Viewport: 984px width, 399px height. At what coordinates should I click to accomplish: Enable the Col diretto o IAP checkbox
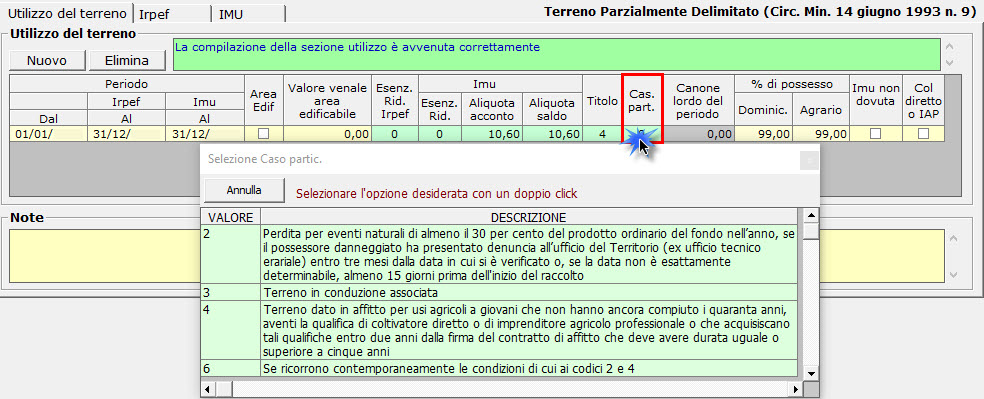coord(923,133)
